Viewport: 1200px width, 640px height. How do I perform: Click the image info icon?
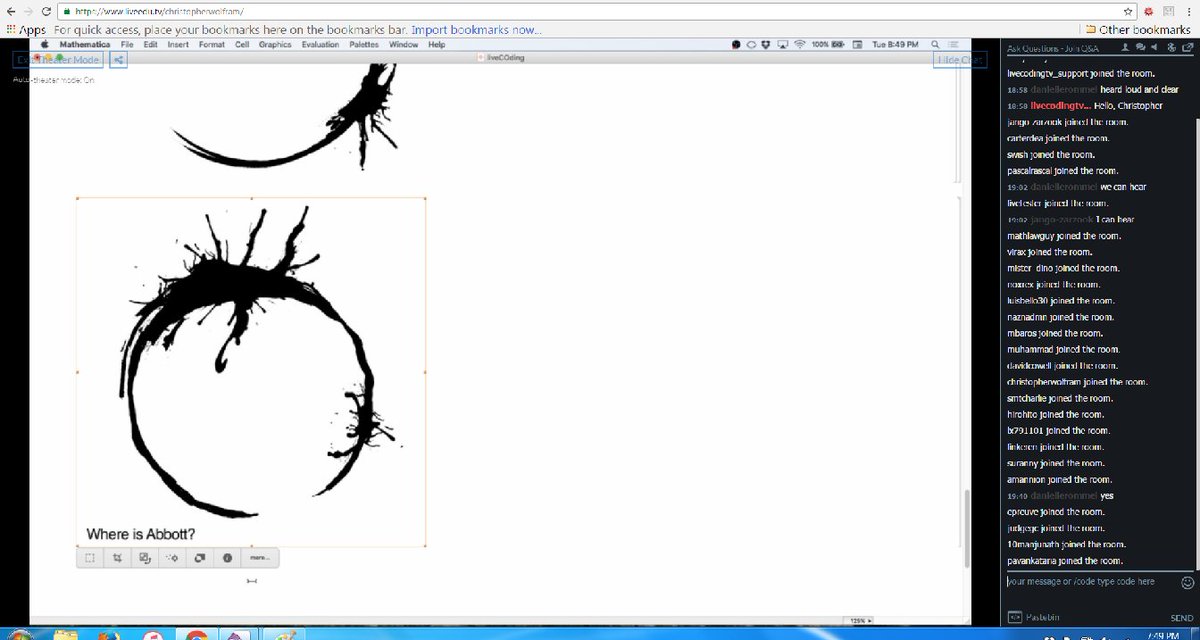(x=227, y=558)
